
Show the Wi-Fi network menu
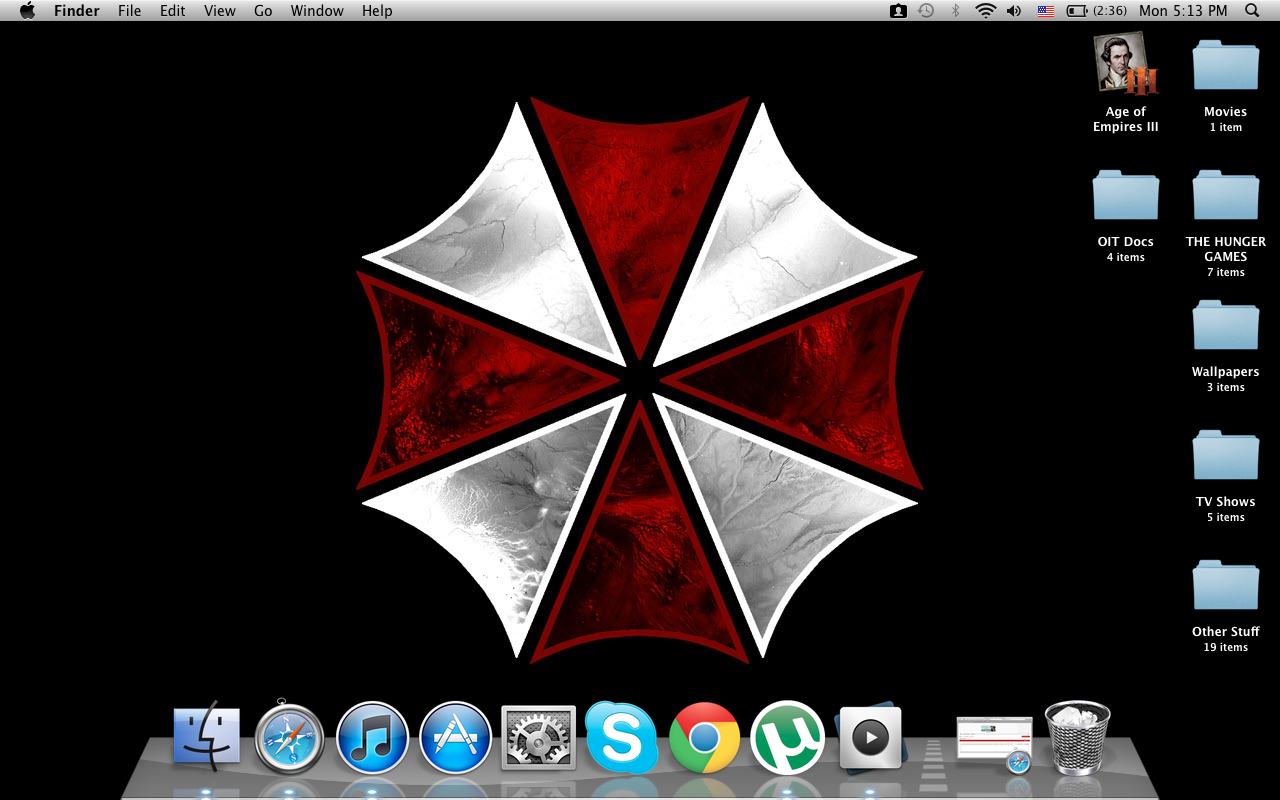986,11
